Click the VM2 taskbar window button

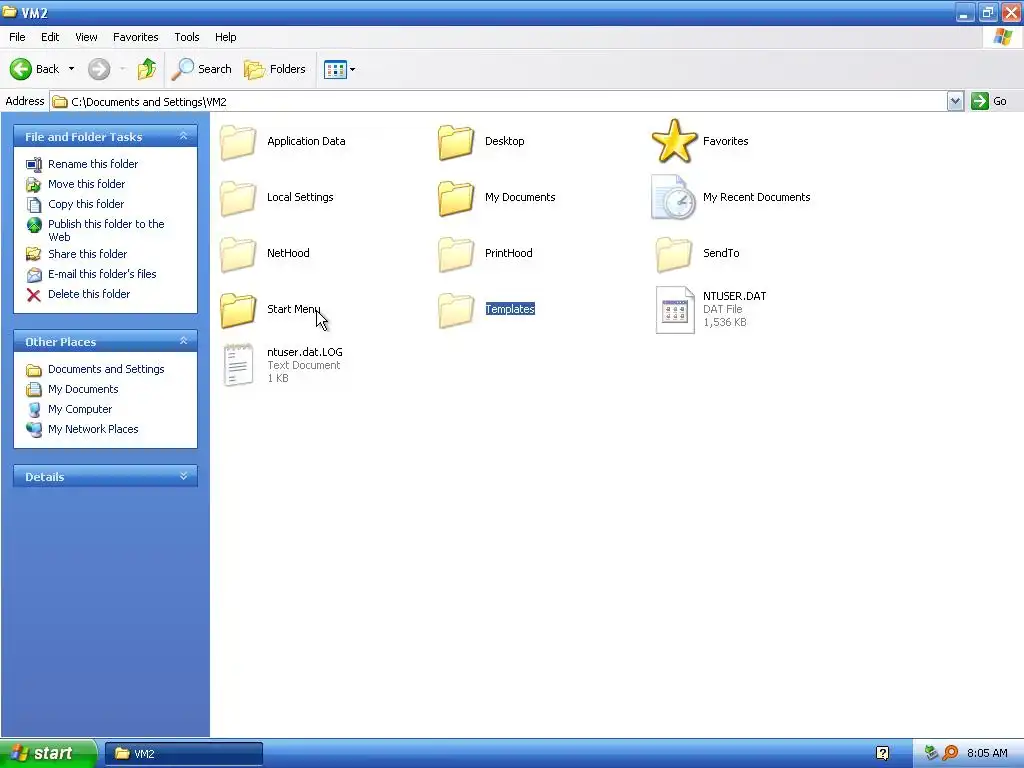pyautogui.click(x=184, y=754)
